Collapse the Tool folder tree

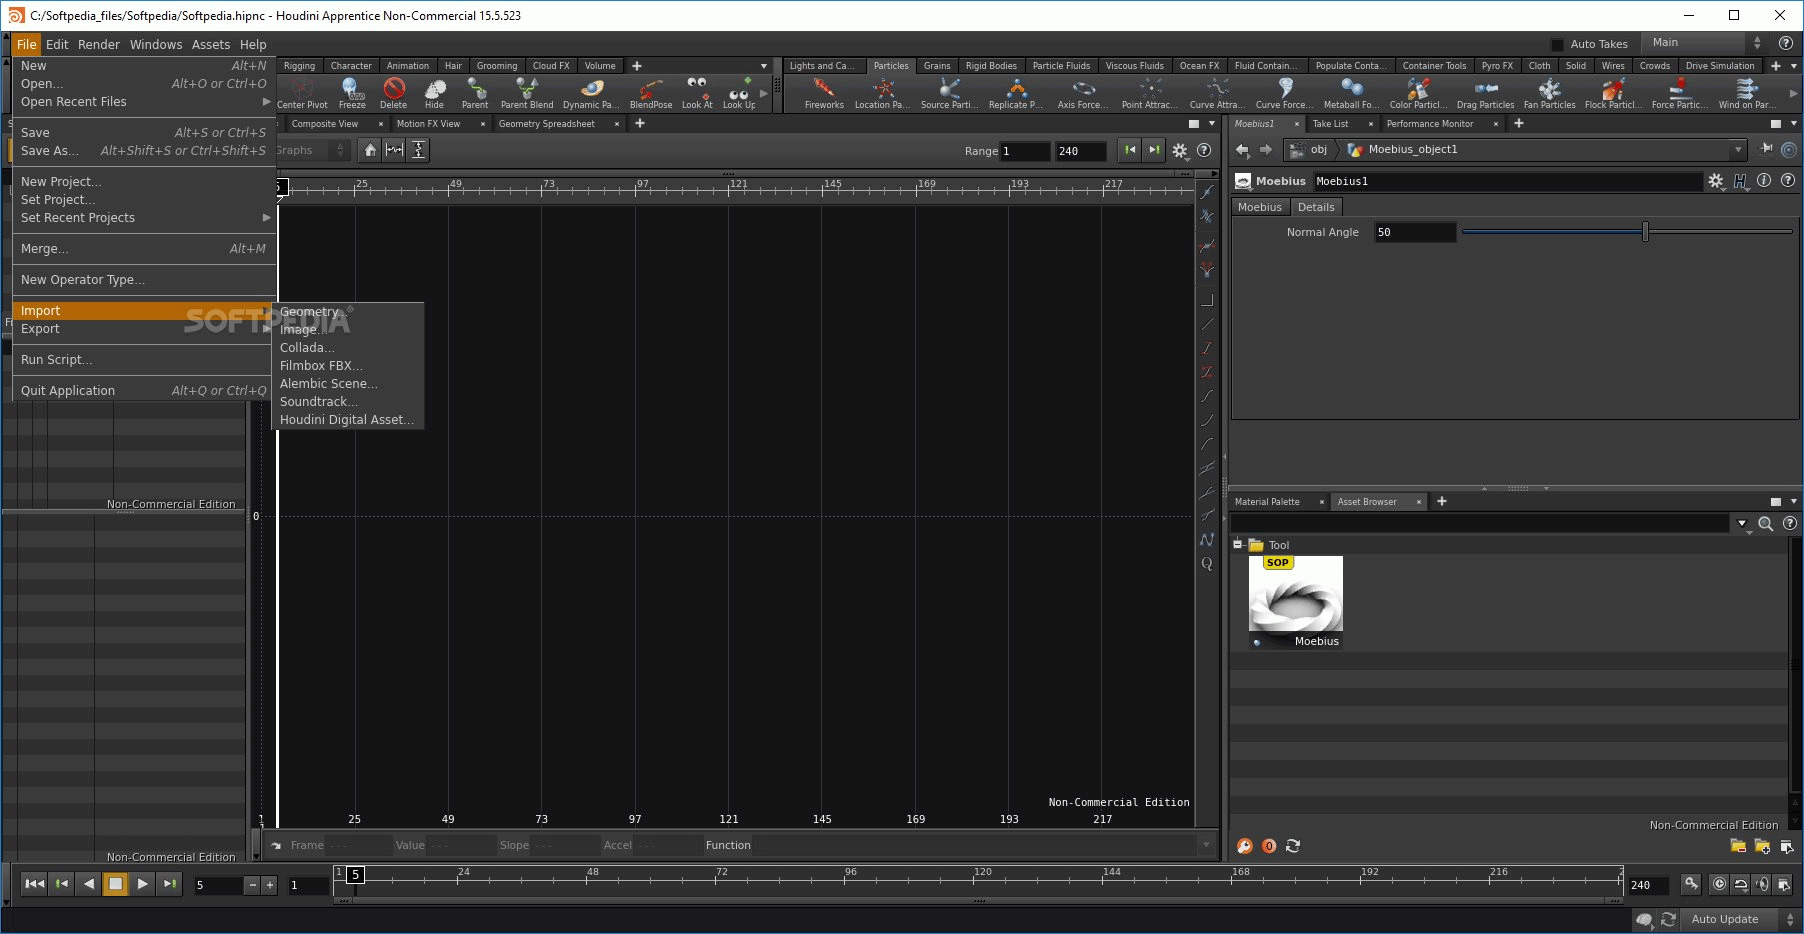coord(1238,545)
